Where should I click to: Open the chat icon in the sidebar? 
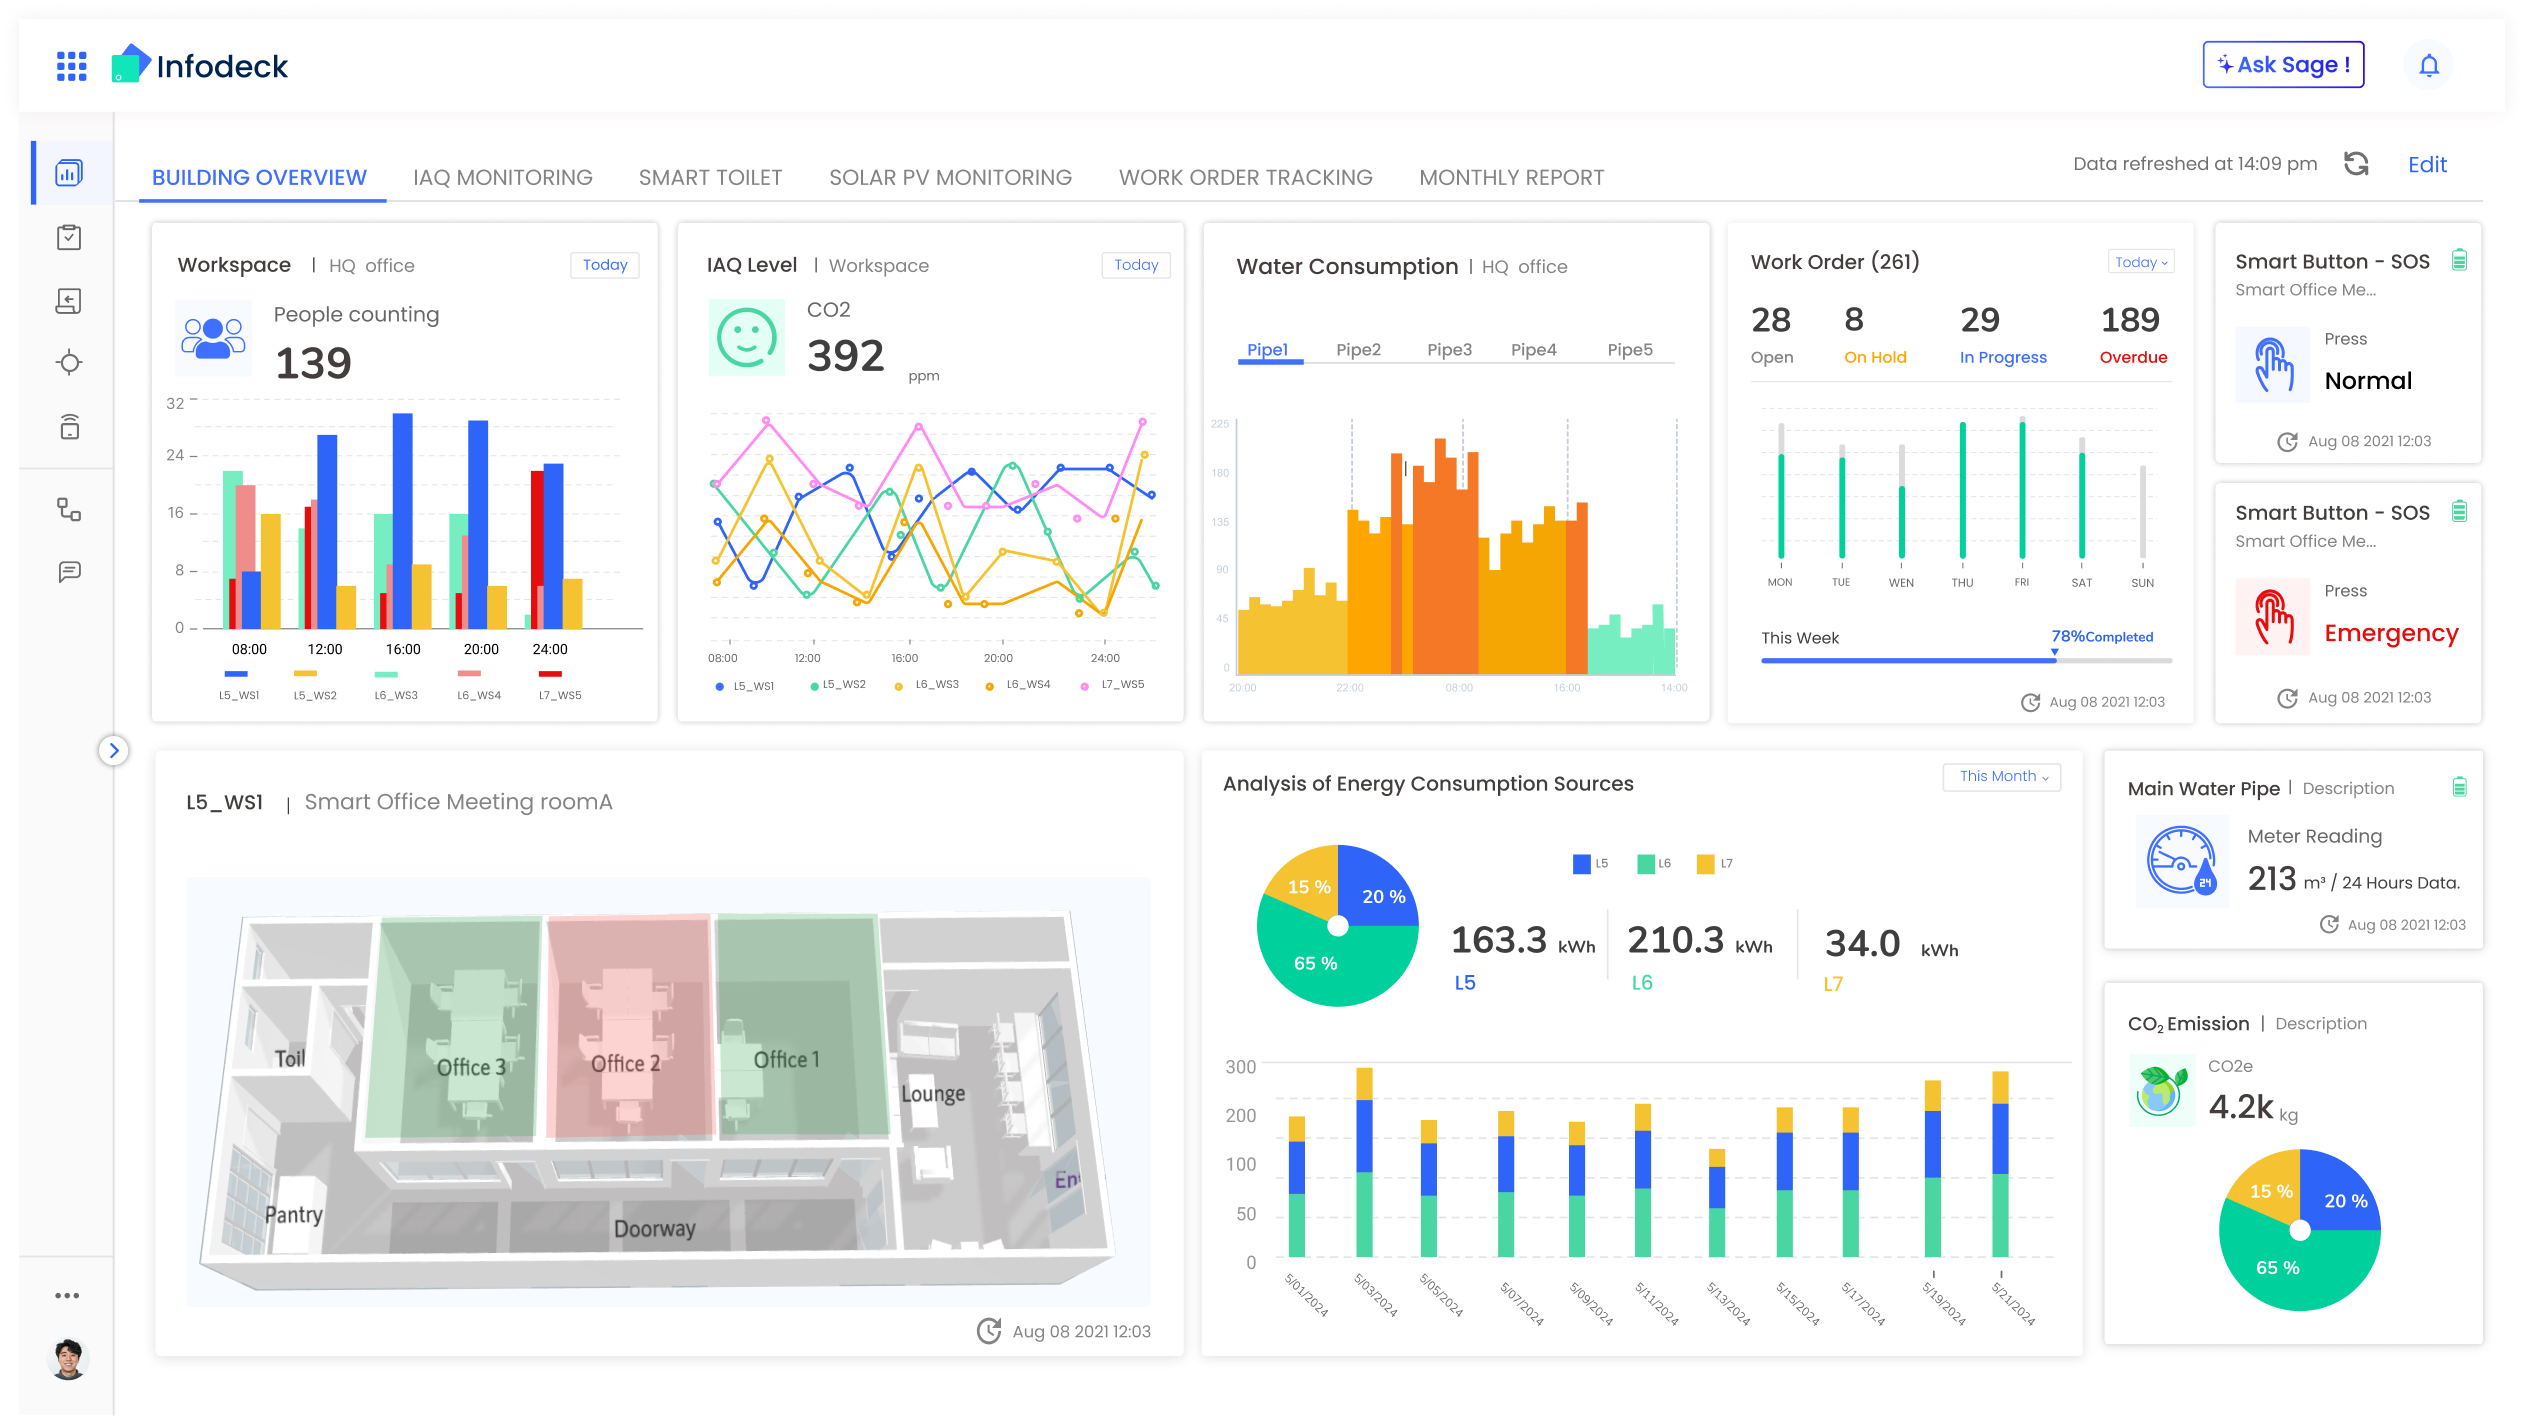68,571
